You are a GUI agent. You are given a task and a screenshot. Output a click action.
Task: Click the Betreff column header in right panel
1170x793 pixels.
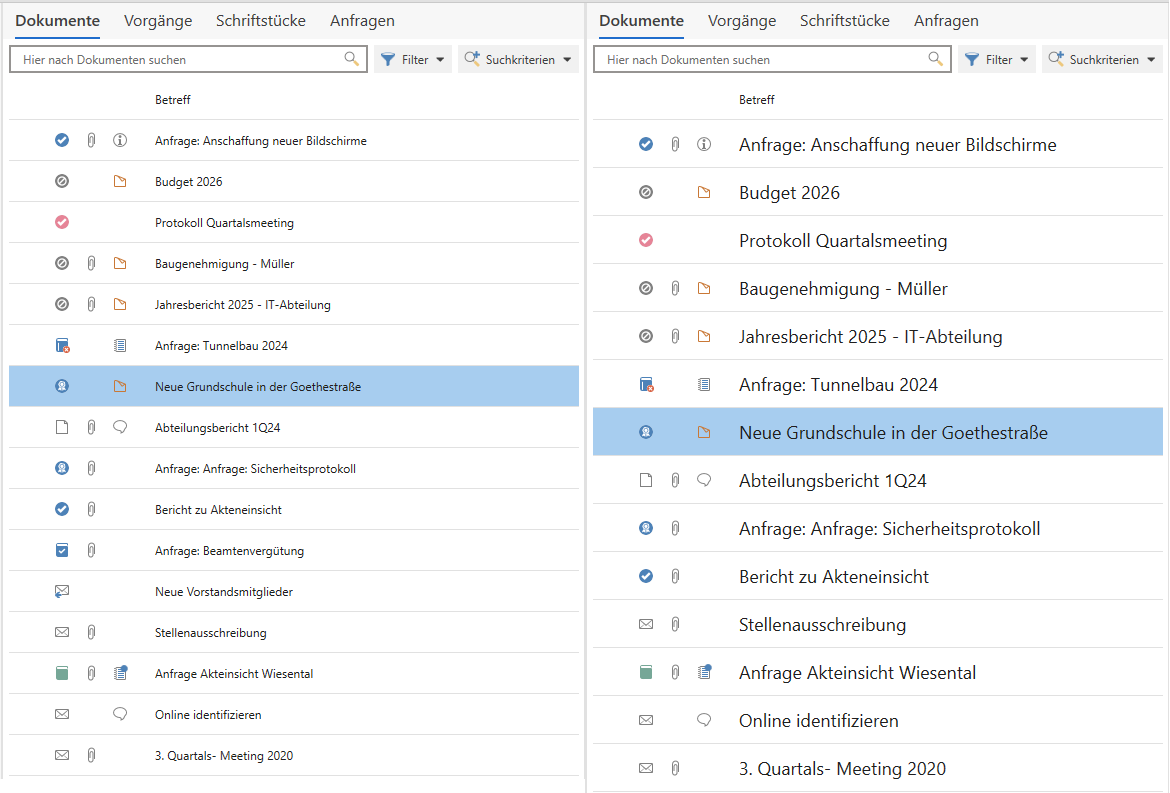click(x=756, y=100)
